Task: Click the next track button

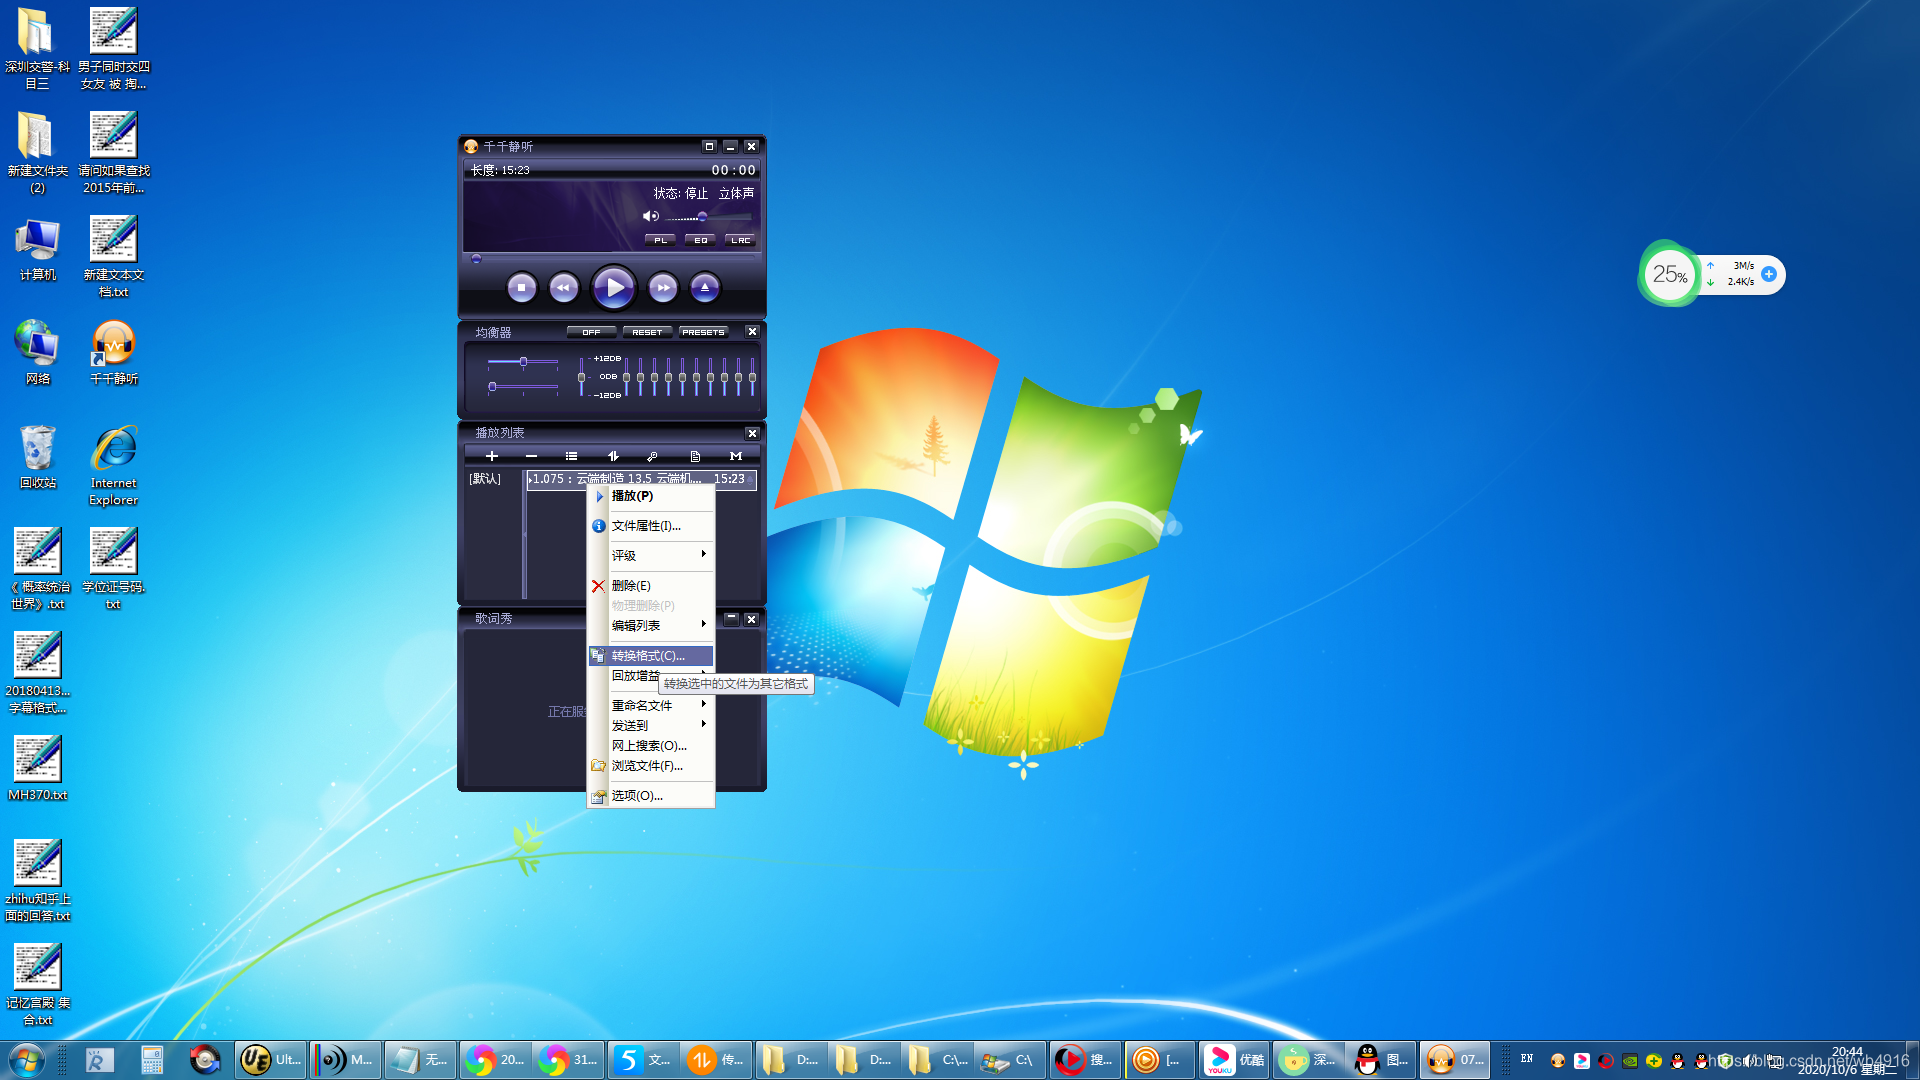Action: pyautogui.click(x=662, y=288)
